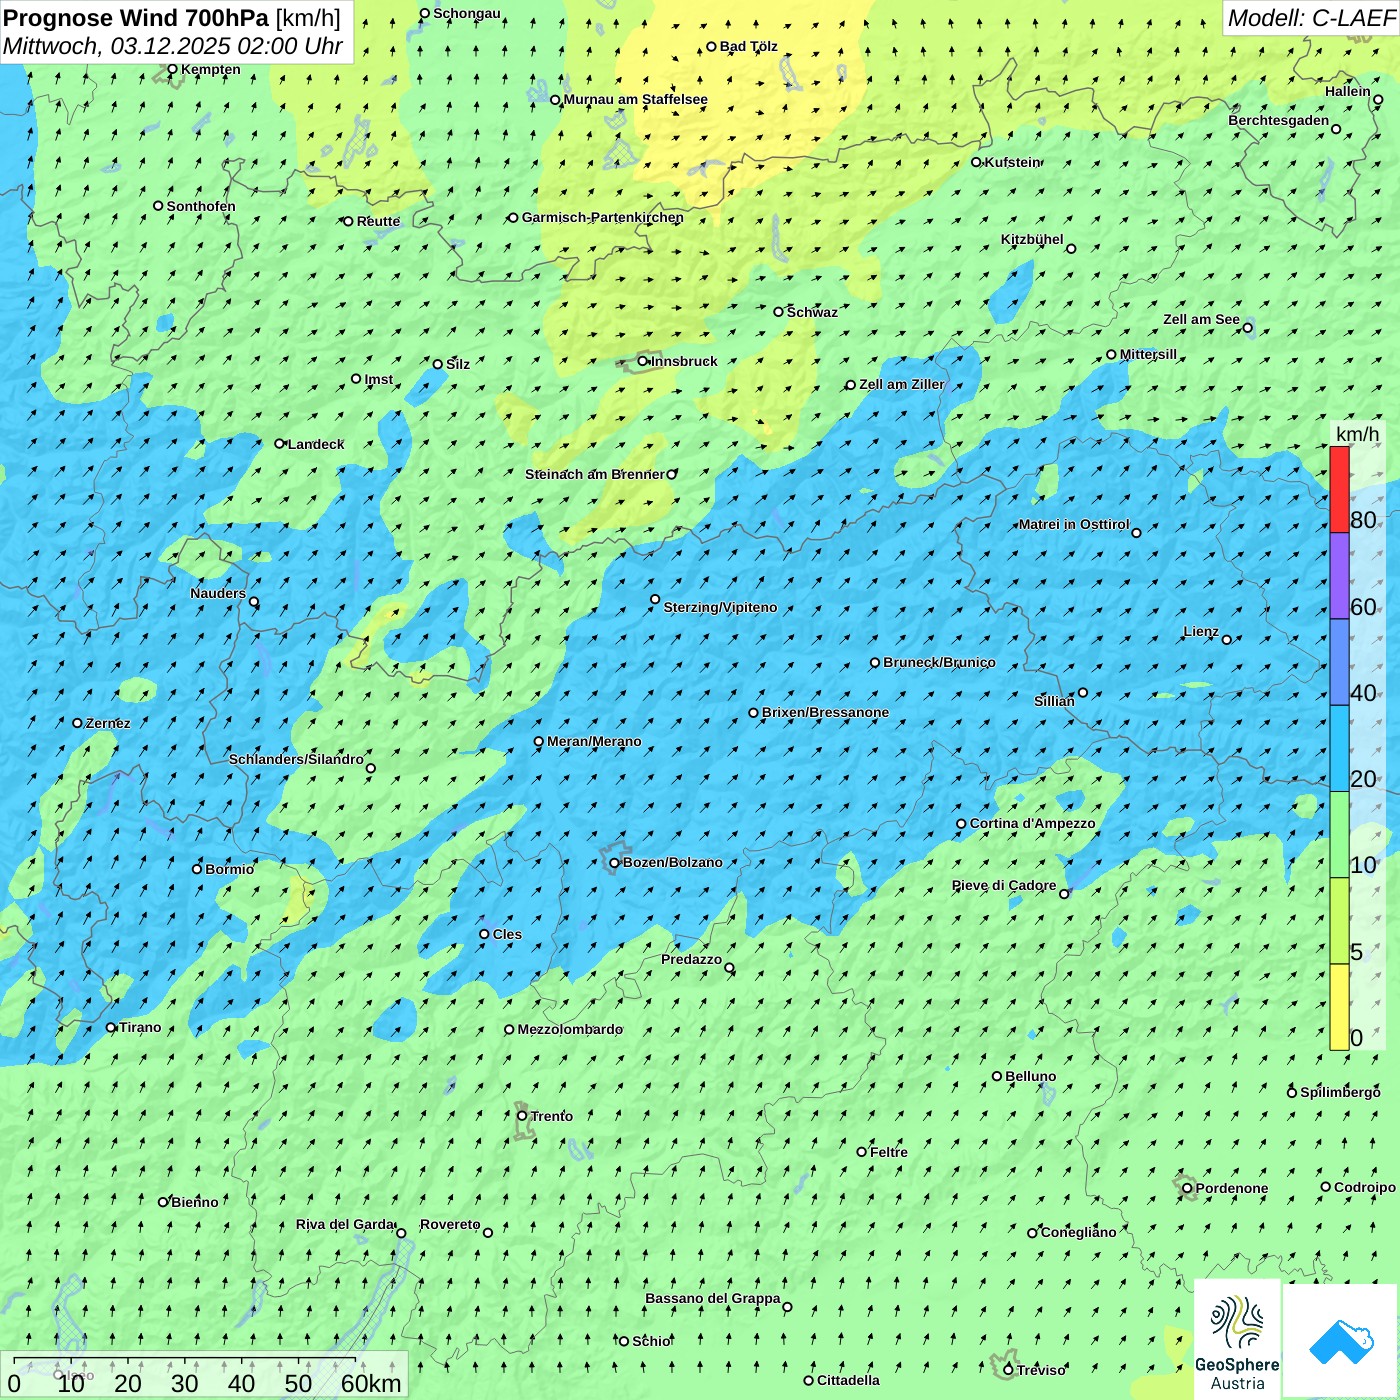
Task: Click the Landeck location marker
Action: pyautogui.click(x=280, y=444)
